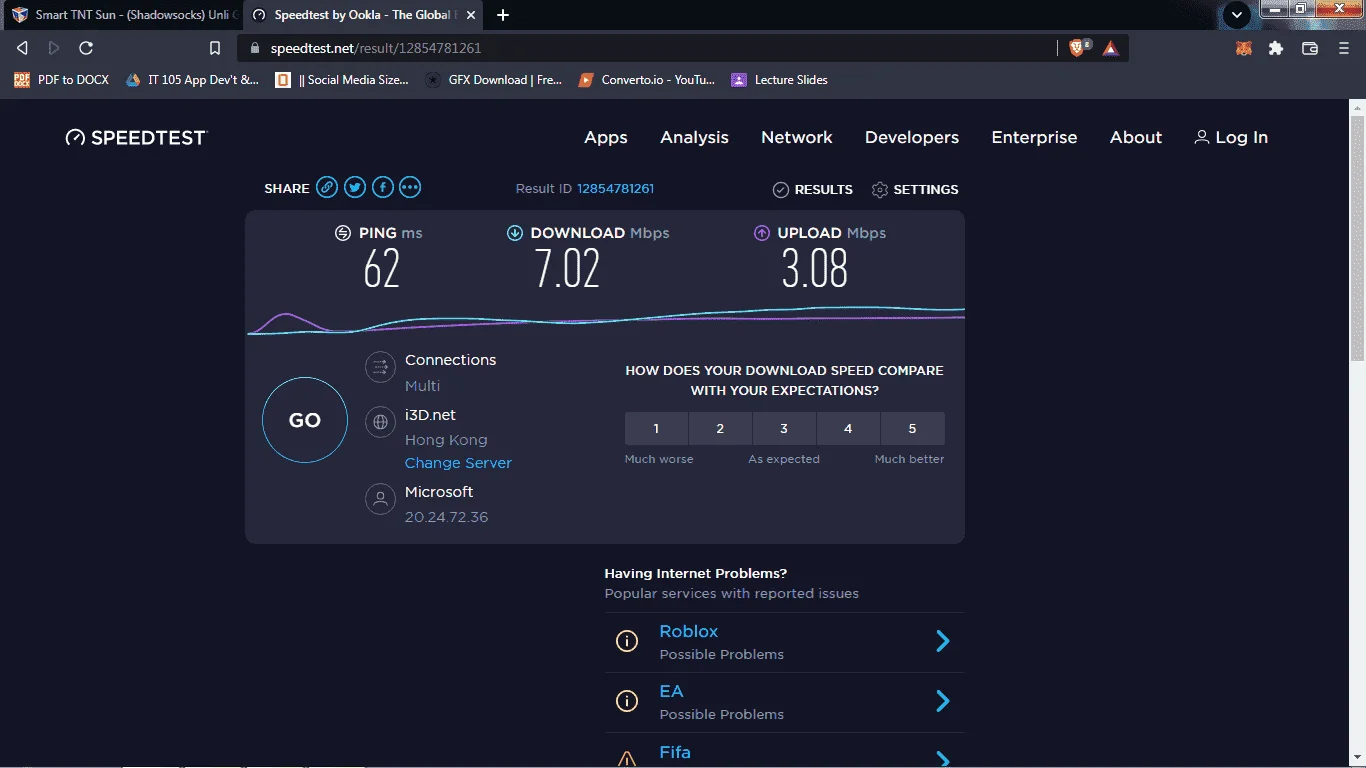This screenshot has width=1366, height=768.
Task: Click the download value 7.02
Action: point(567,269)
